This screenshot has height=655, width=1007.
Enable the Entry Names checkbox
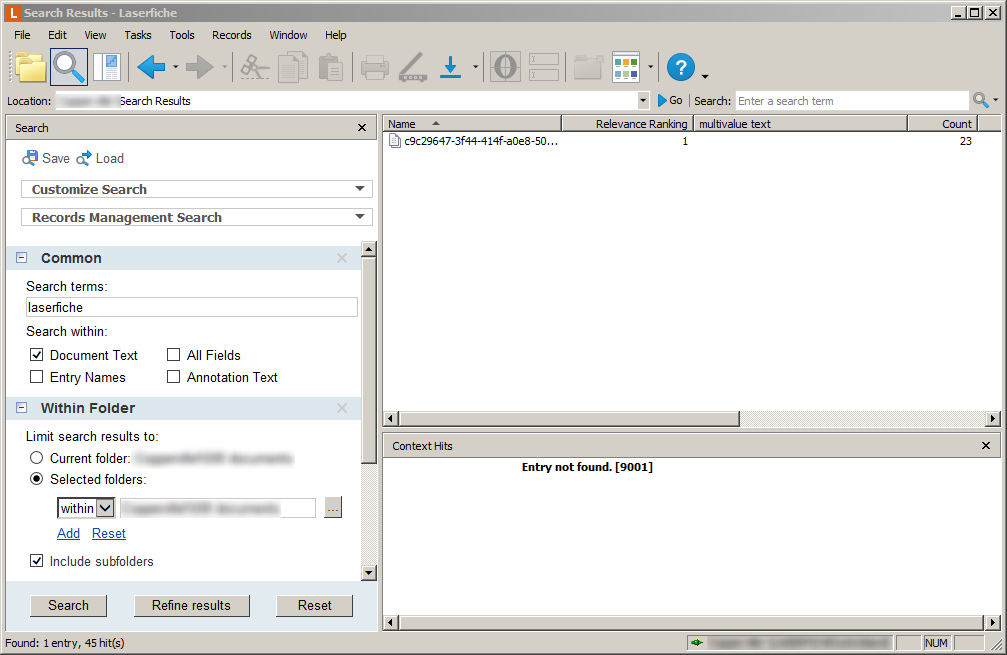tap(37, 377)
